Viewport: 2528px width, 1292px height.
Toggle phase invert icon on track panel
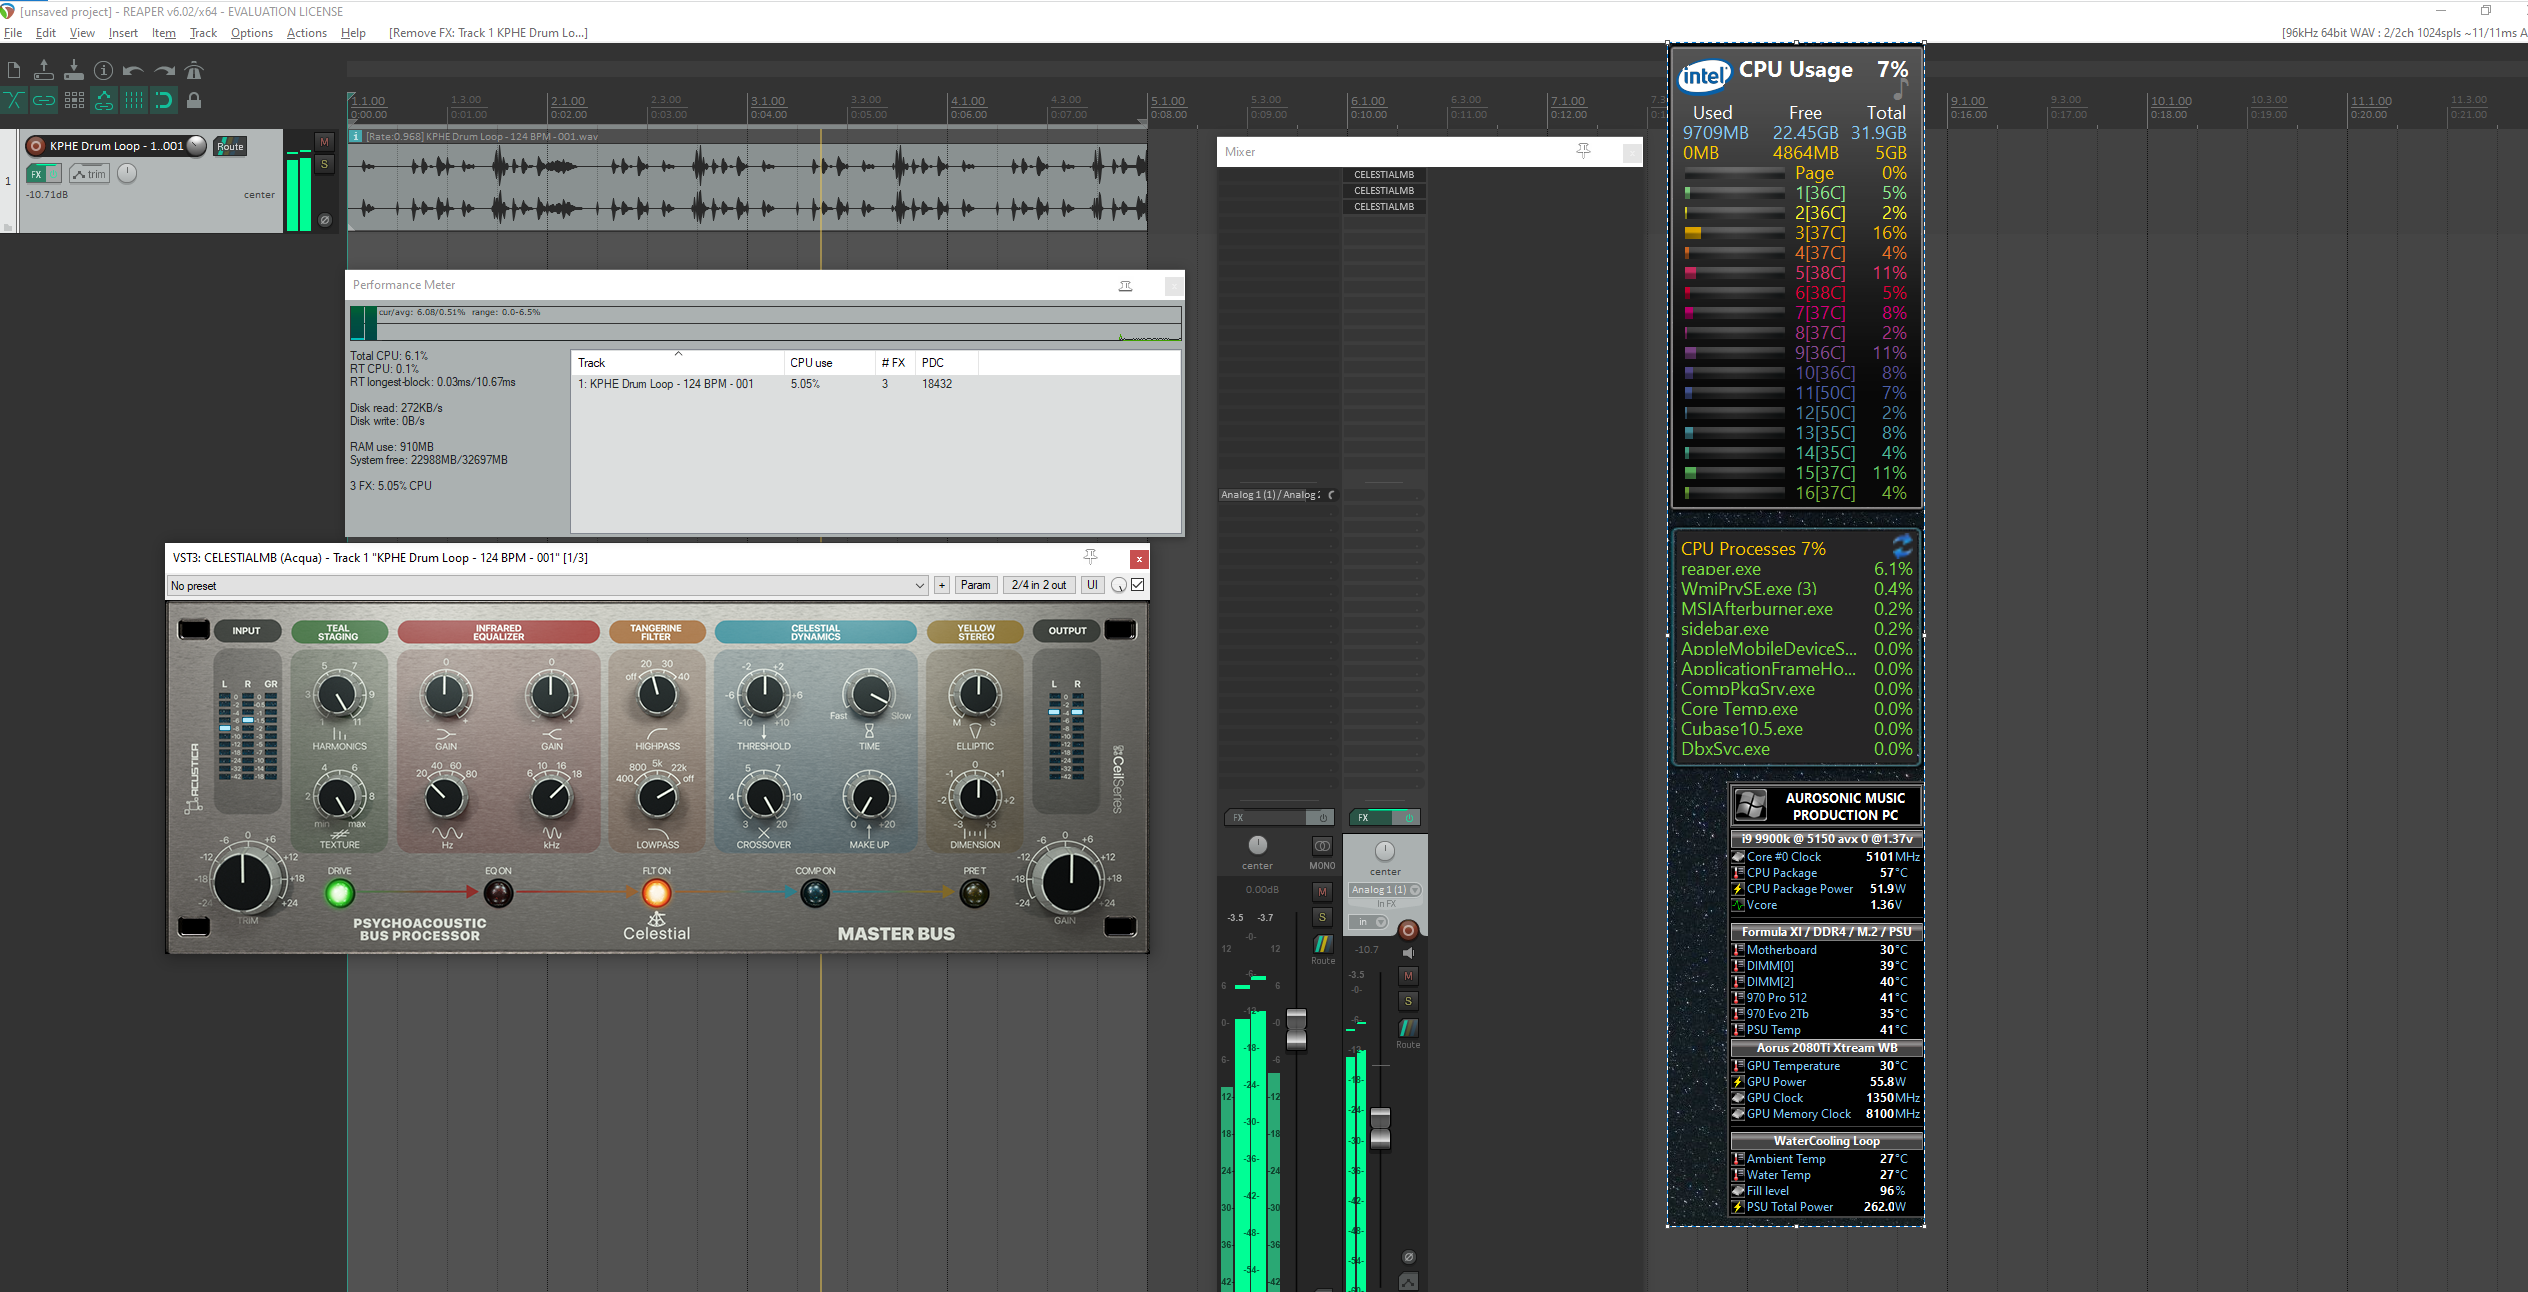(x=324, y=220)
